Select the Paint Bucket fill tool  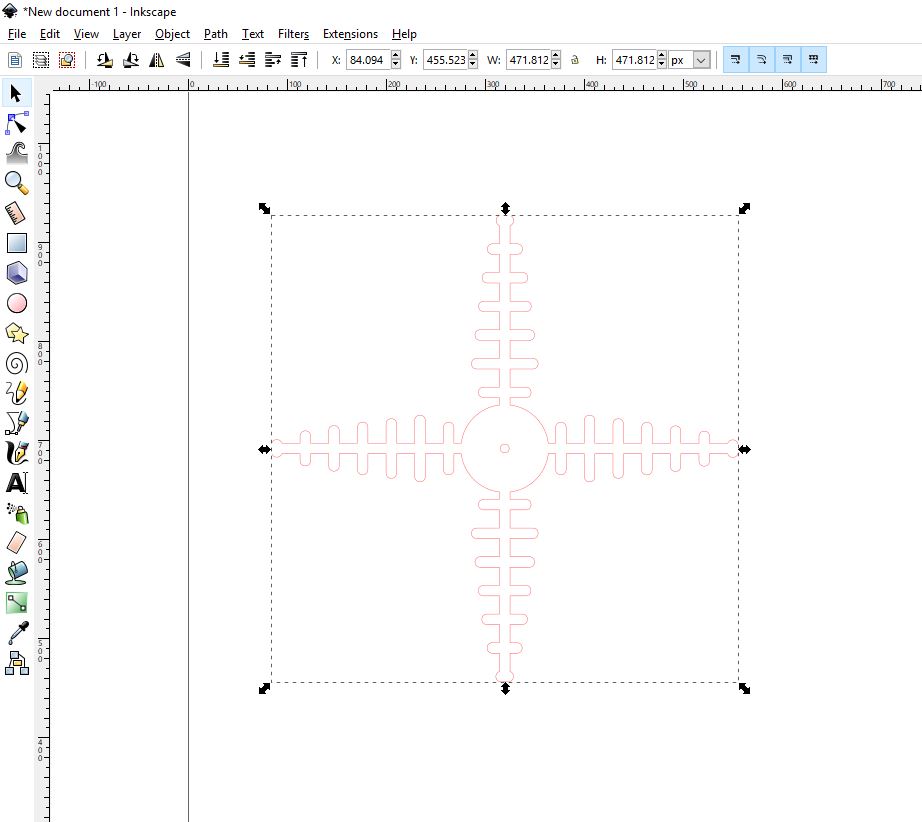tap(16, 573)
